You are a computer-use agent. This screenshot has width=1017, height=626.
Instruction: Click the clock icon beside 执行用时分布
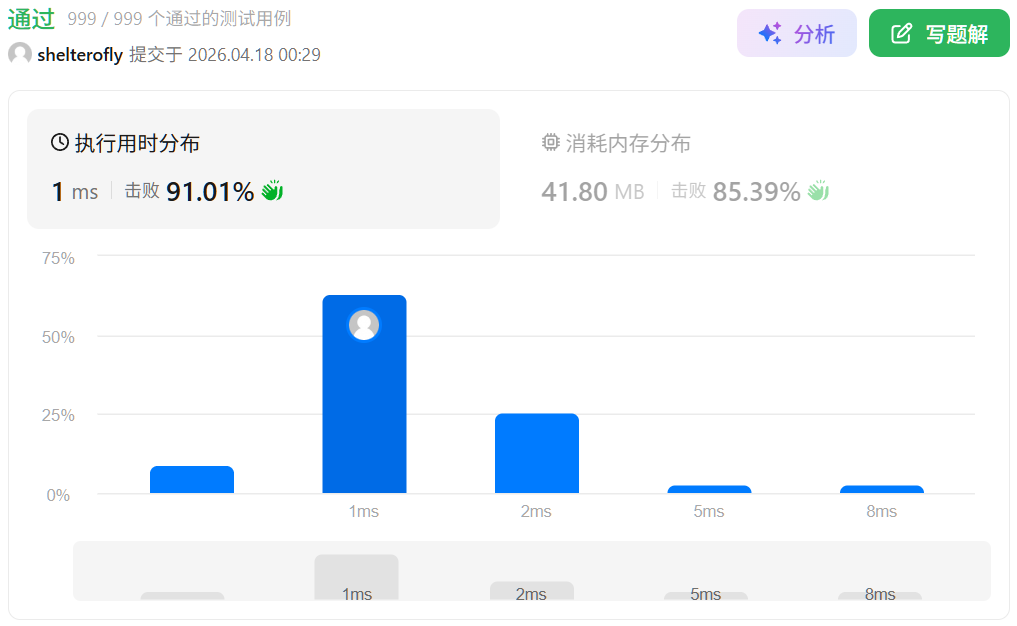(60, 143)
